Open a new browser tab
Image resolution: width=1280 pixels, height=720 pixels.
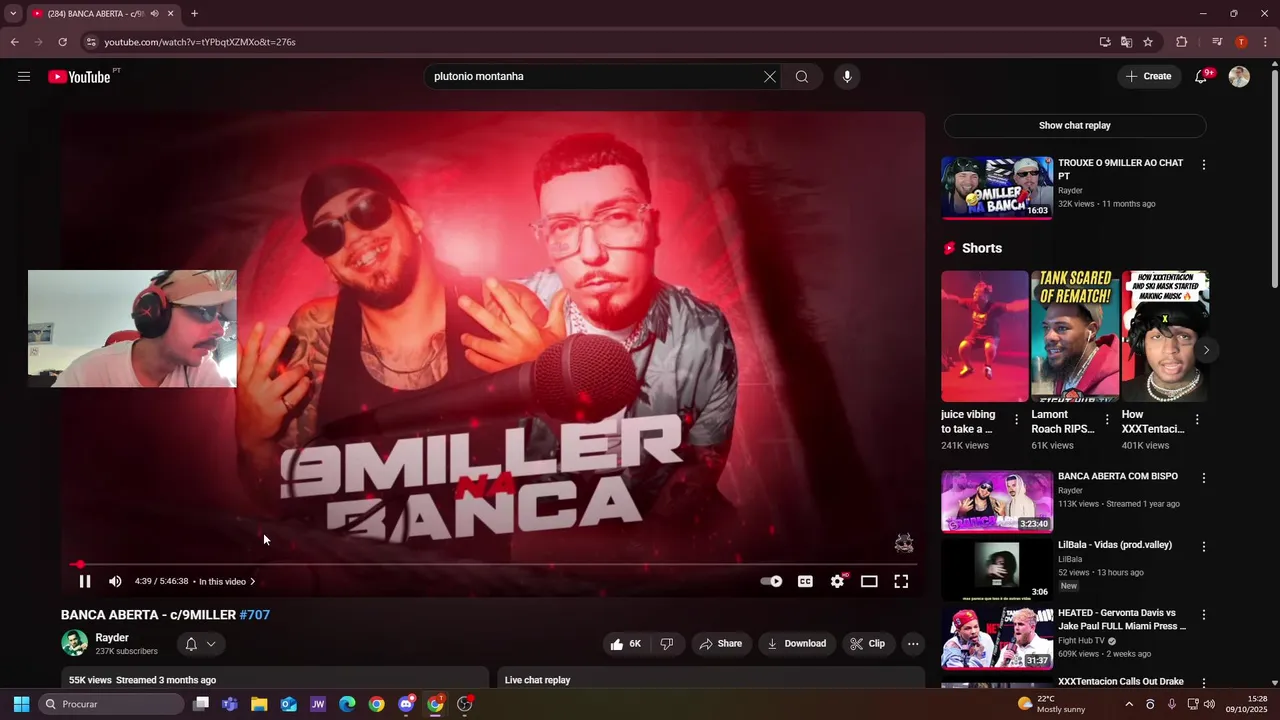tap(194, 13)
